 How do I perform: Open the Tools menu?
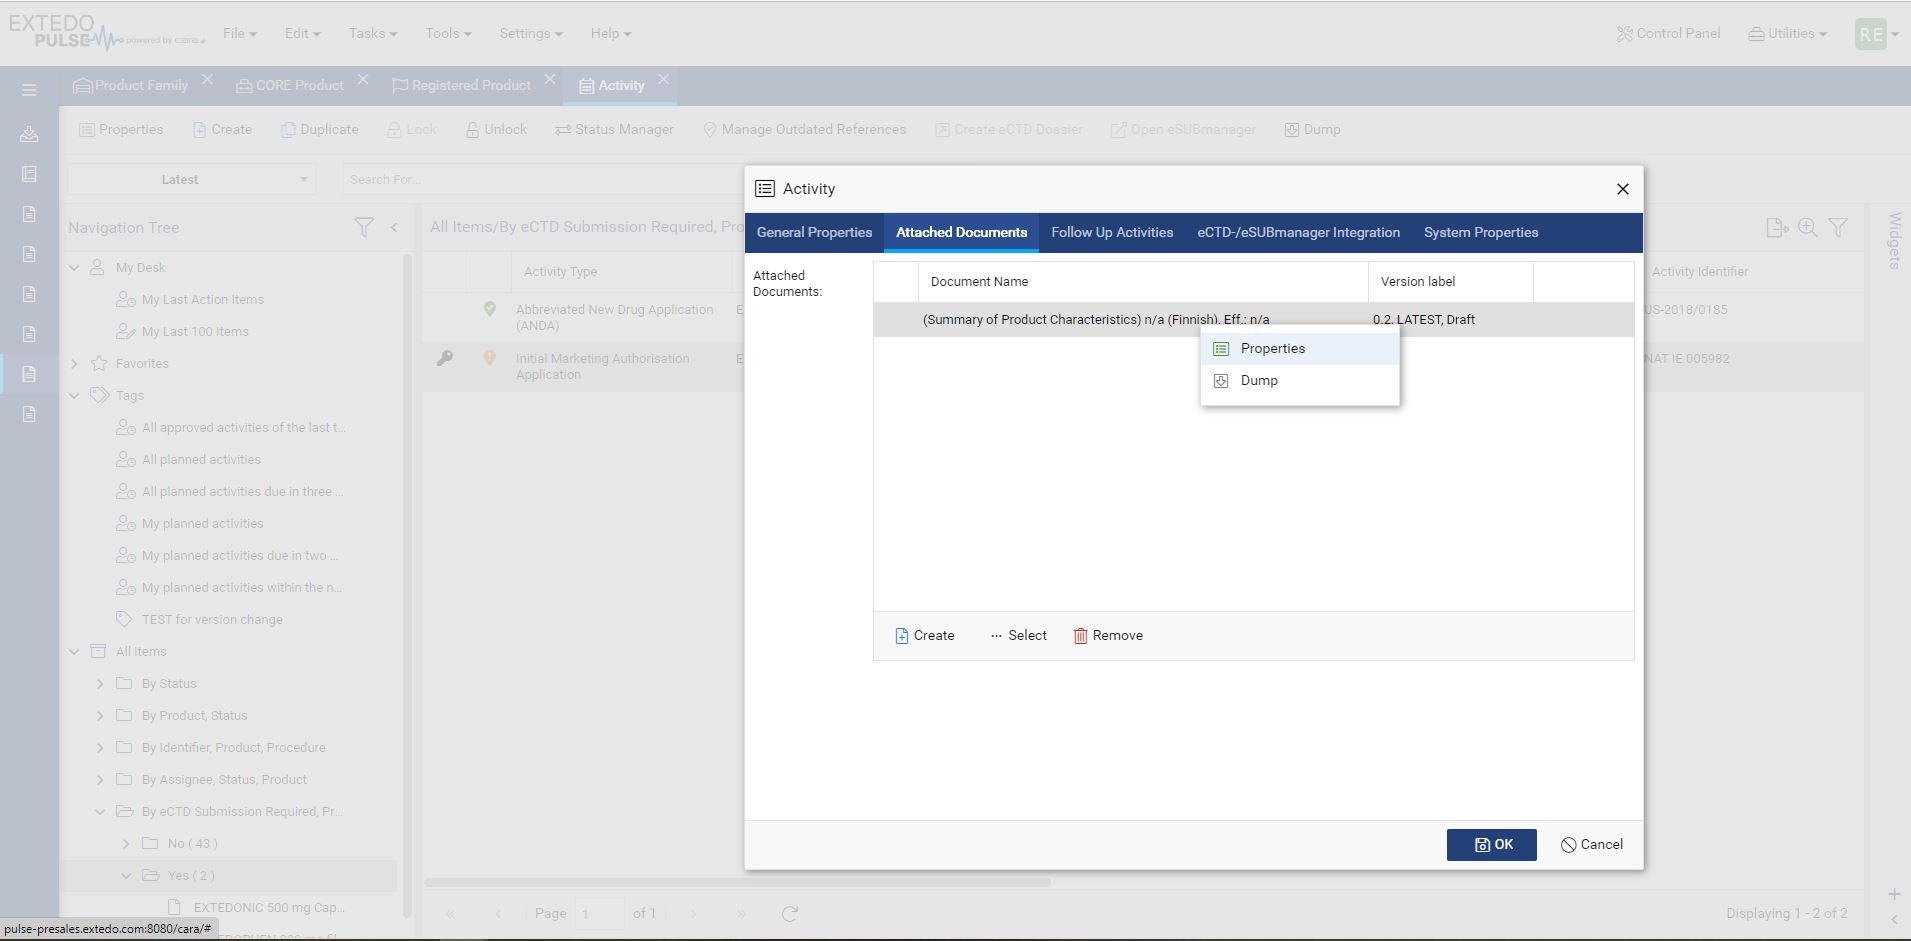pyautogui.click(x=447, y=33)
